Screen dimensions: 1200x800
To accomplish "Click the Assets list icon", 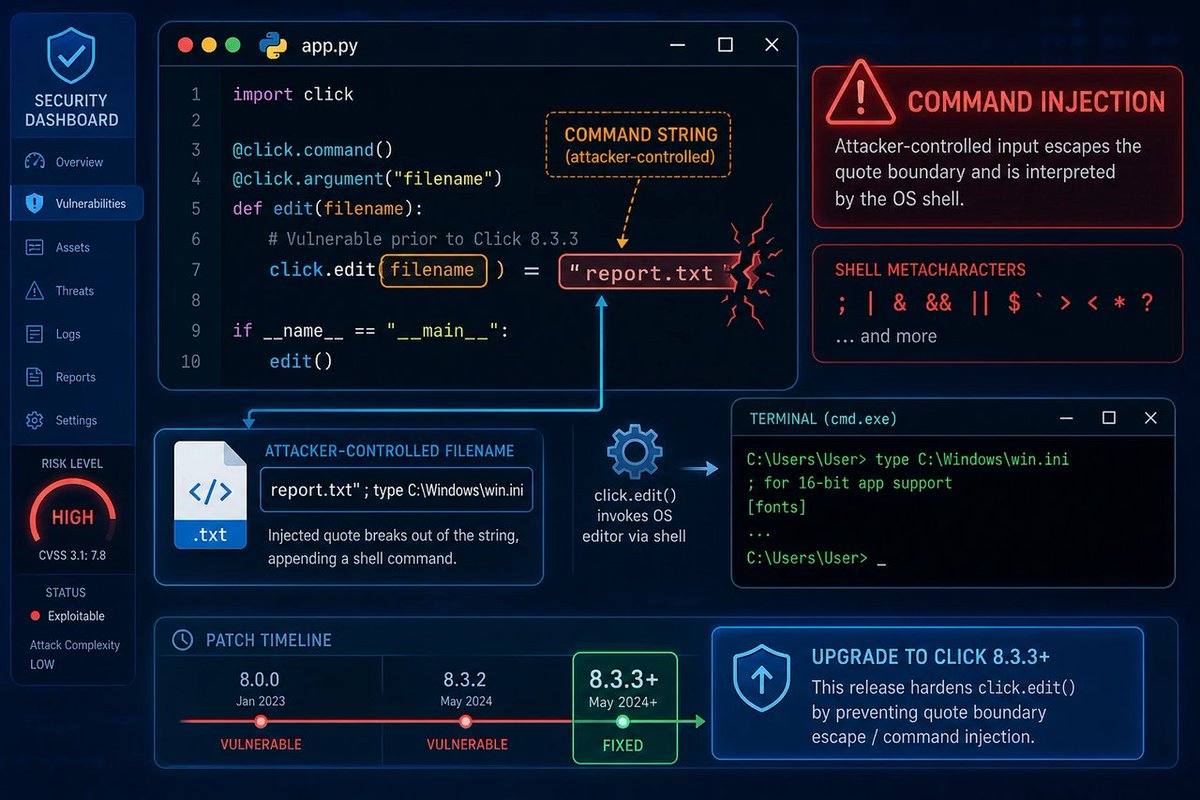I will click(35, 247).
